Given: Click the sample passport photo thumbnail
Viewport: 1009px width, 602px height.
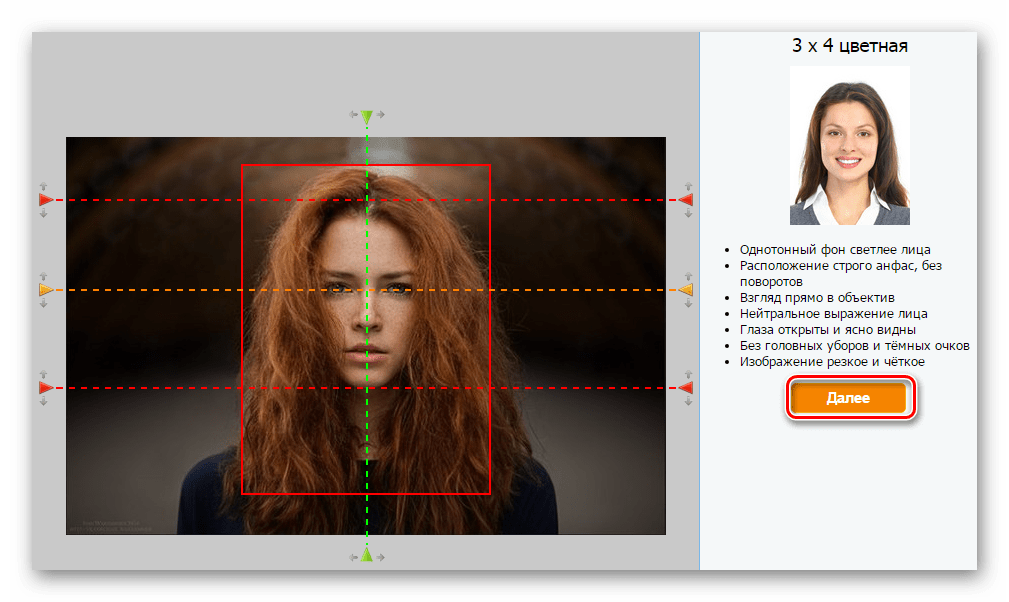Looking at the screenshot, I should (x=849, y=145).
